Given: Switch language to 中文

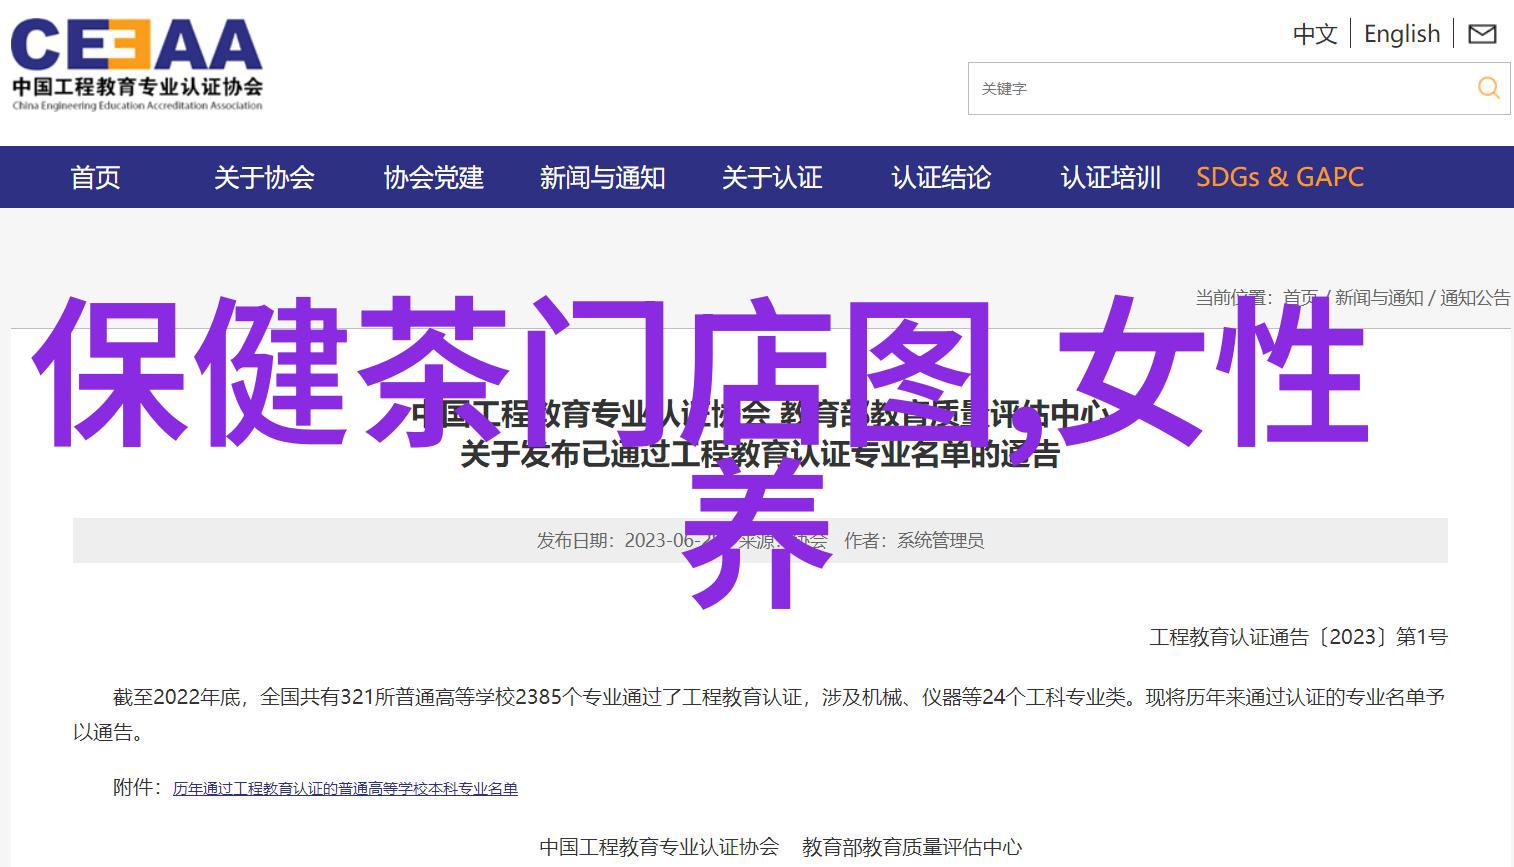Looking at the screenshot, I should click(x=1314, y=34).
